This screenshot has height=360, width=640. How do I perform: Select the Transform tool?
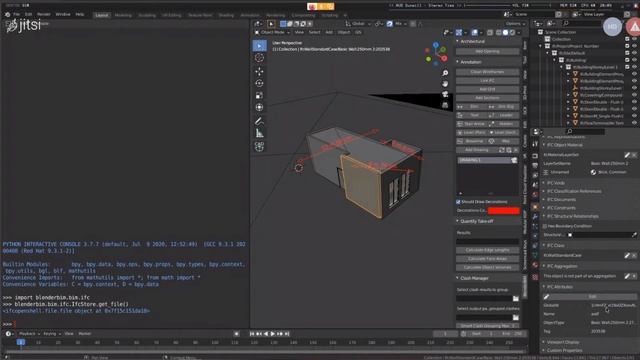259,107
